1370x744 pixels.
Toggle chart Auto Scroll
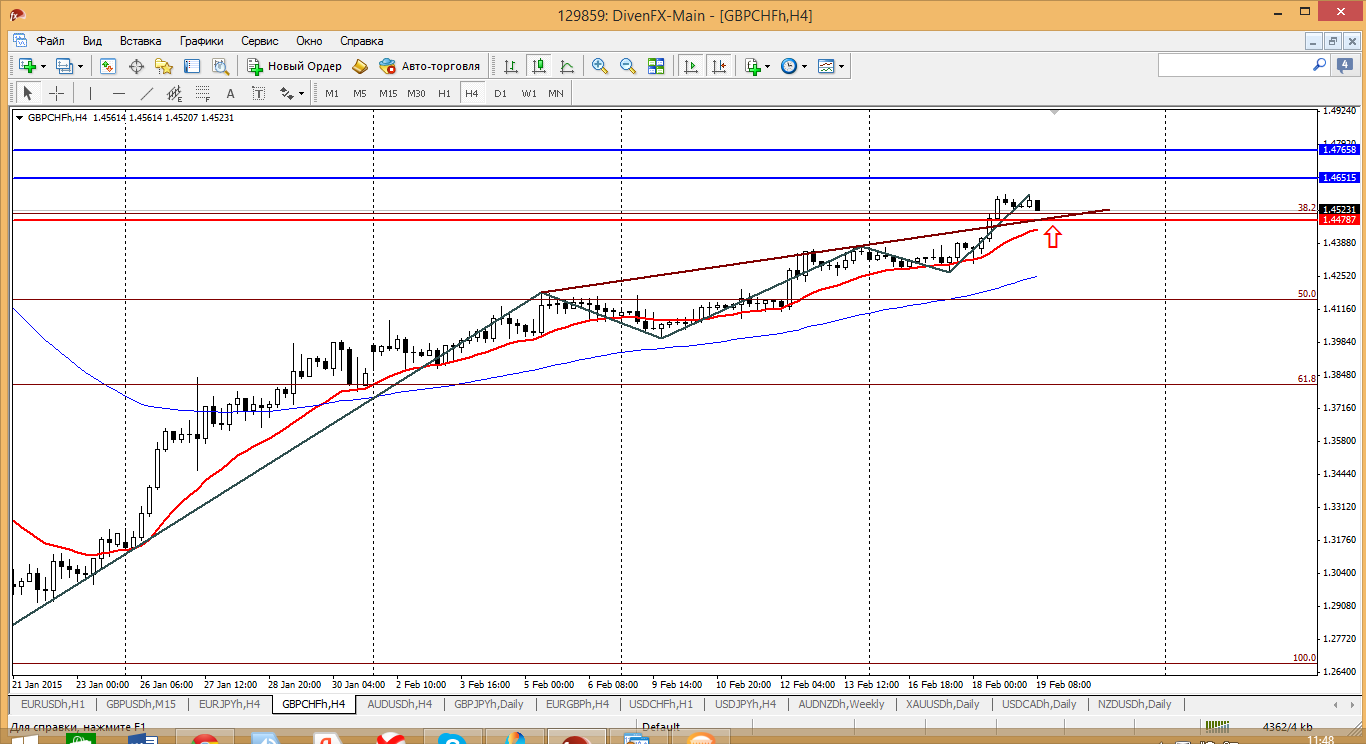pos(691,66)
